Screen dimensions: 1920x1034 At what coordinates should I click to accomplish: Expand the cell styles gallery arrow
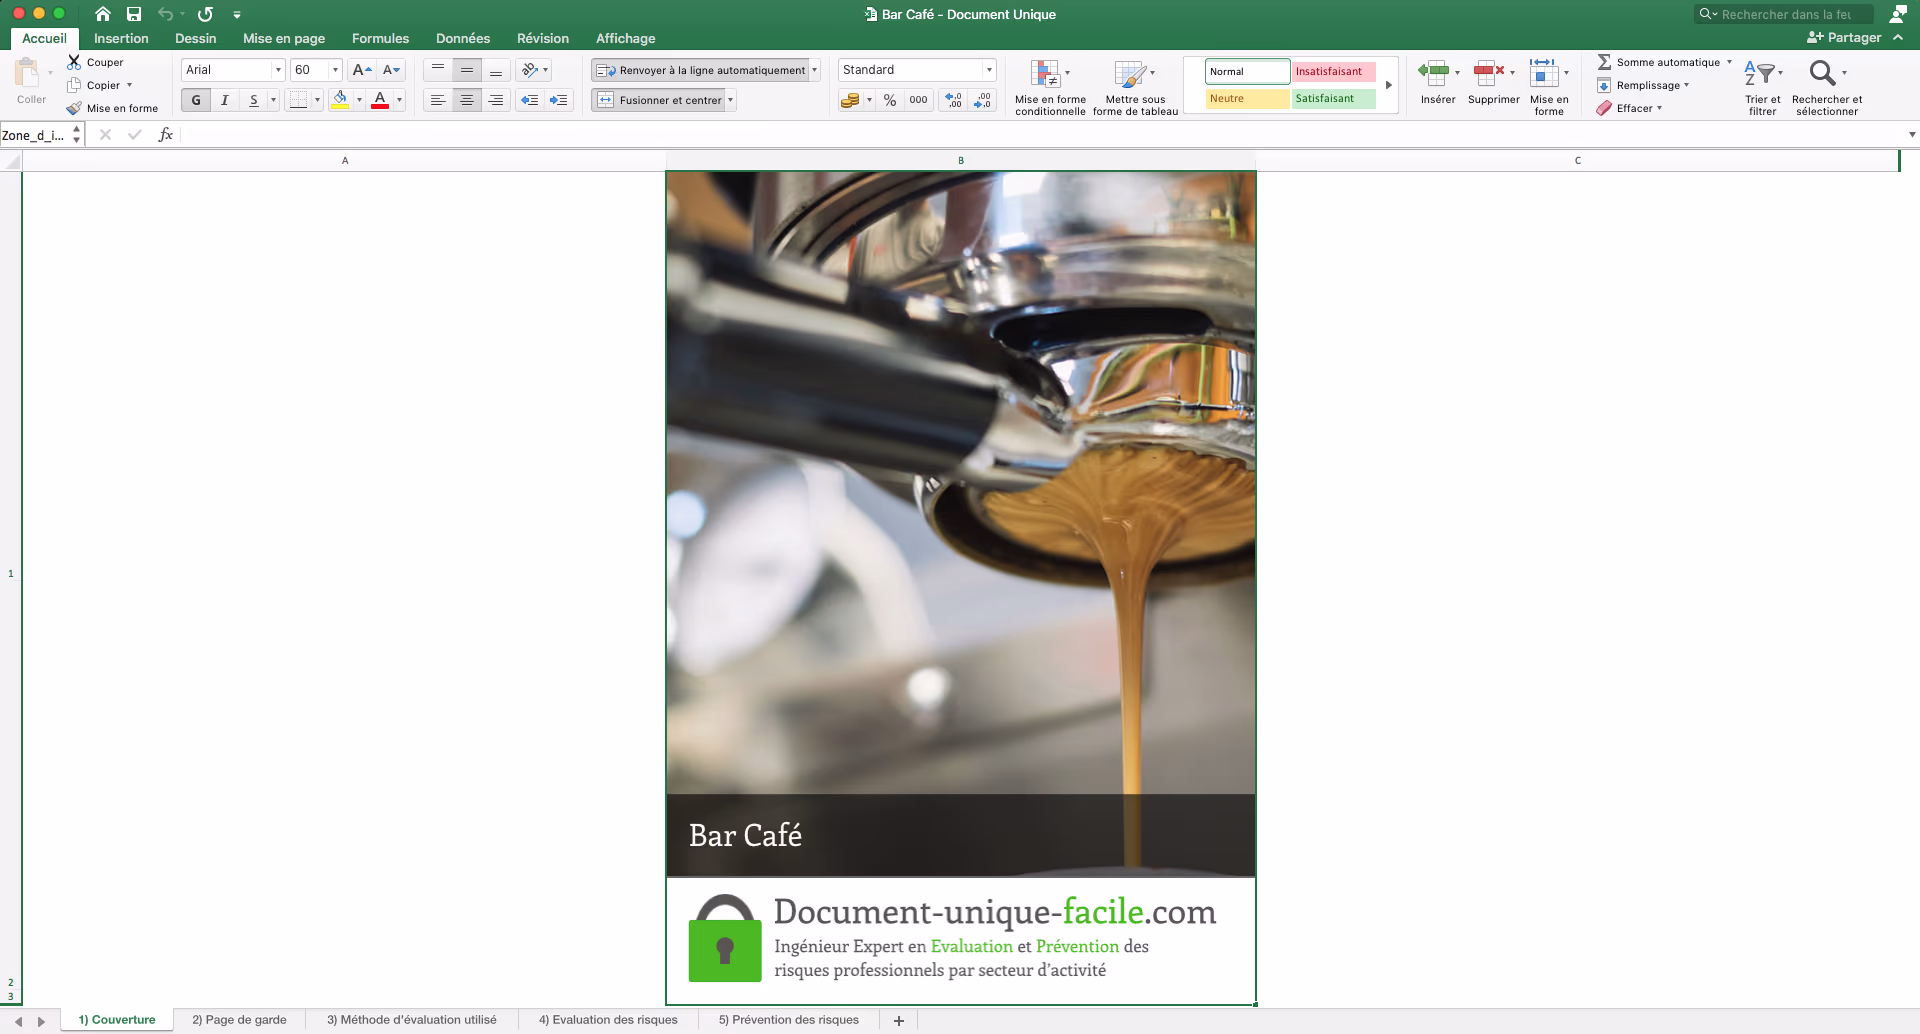tap(1389, 85)
